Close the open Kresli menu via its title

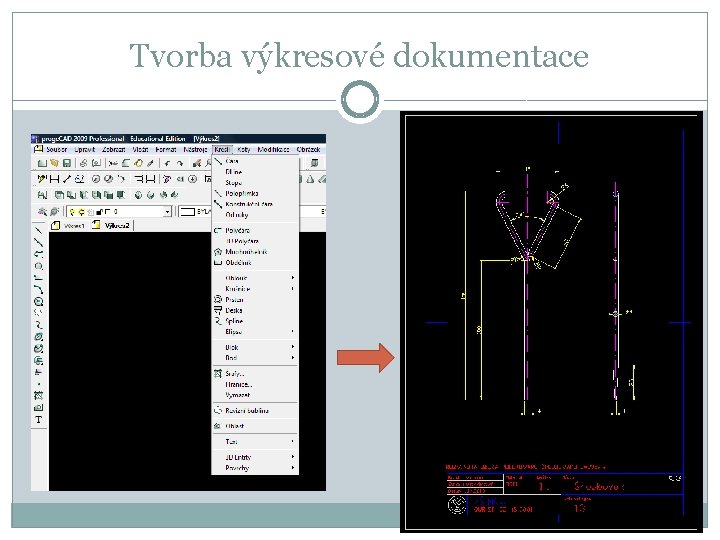222,149
